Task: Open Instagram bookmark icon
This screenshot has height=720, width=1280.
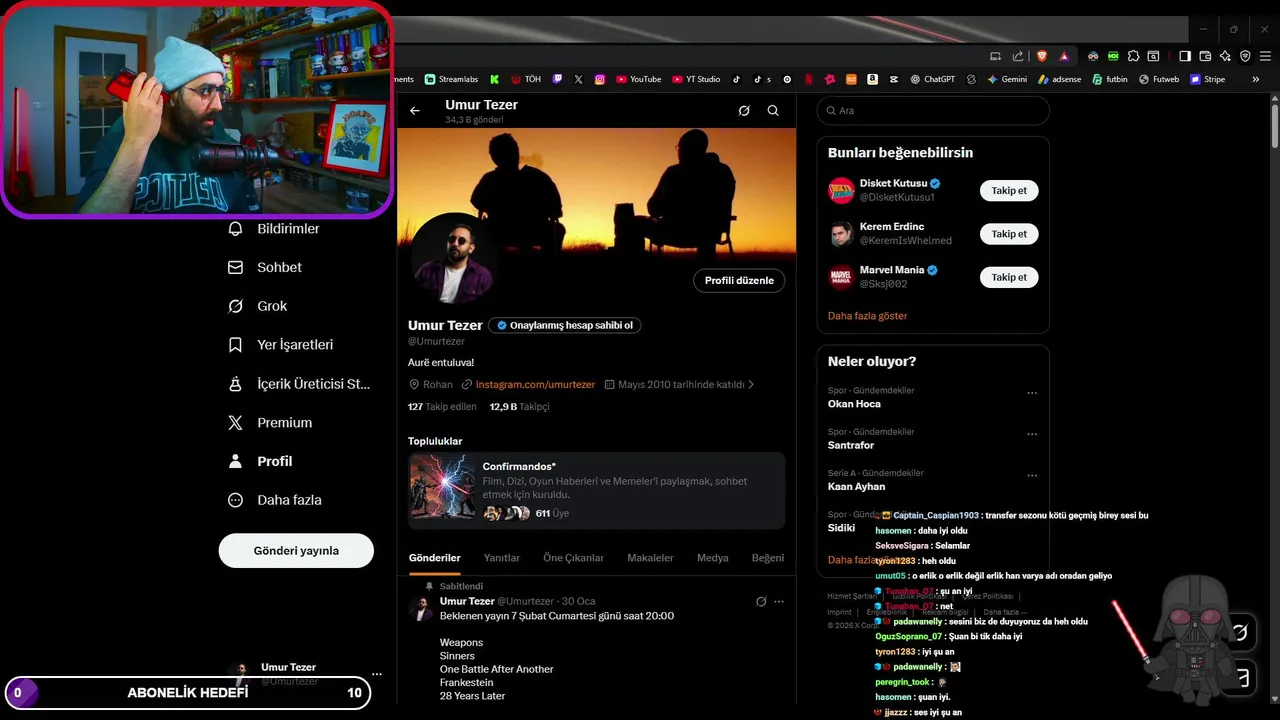Action: coord(600,79)
